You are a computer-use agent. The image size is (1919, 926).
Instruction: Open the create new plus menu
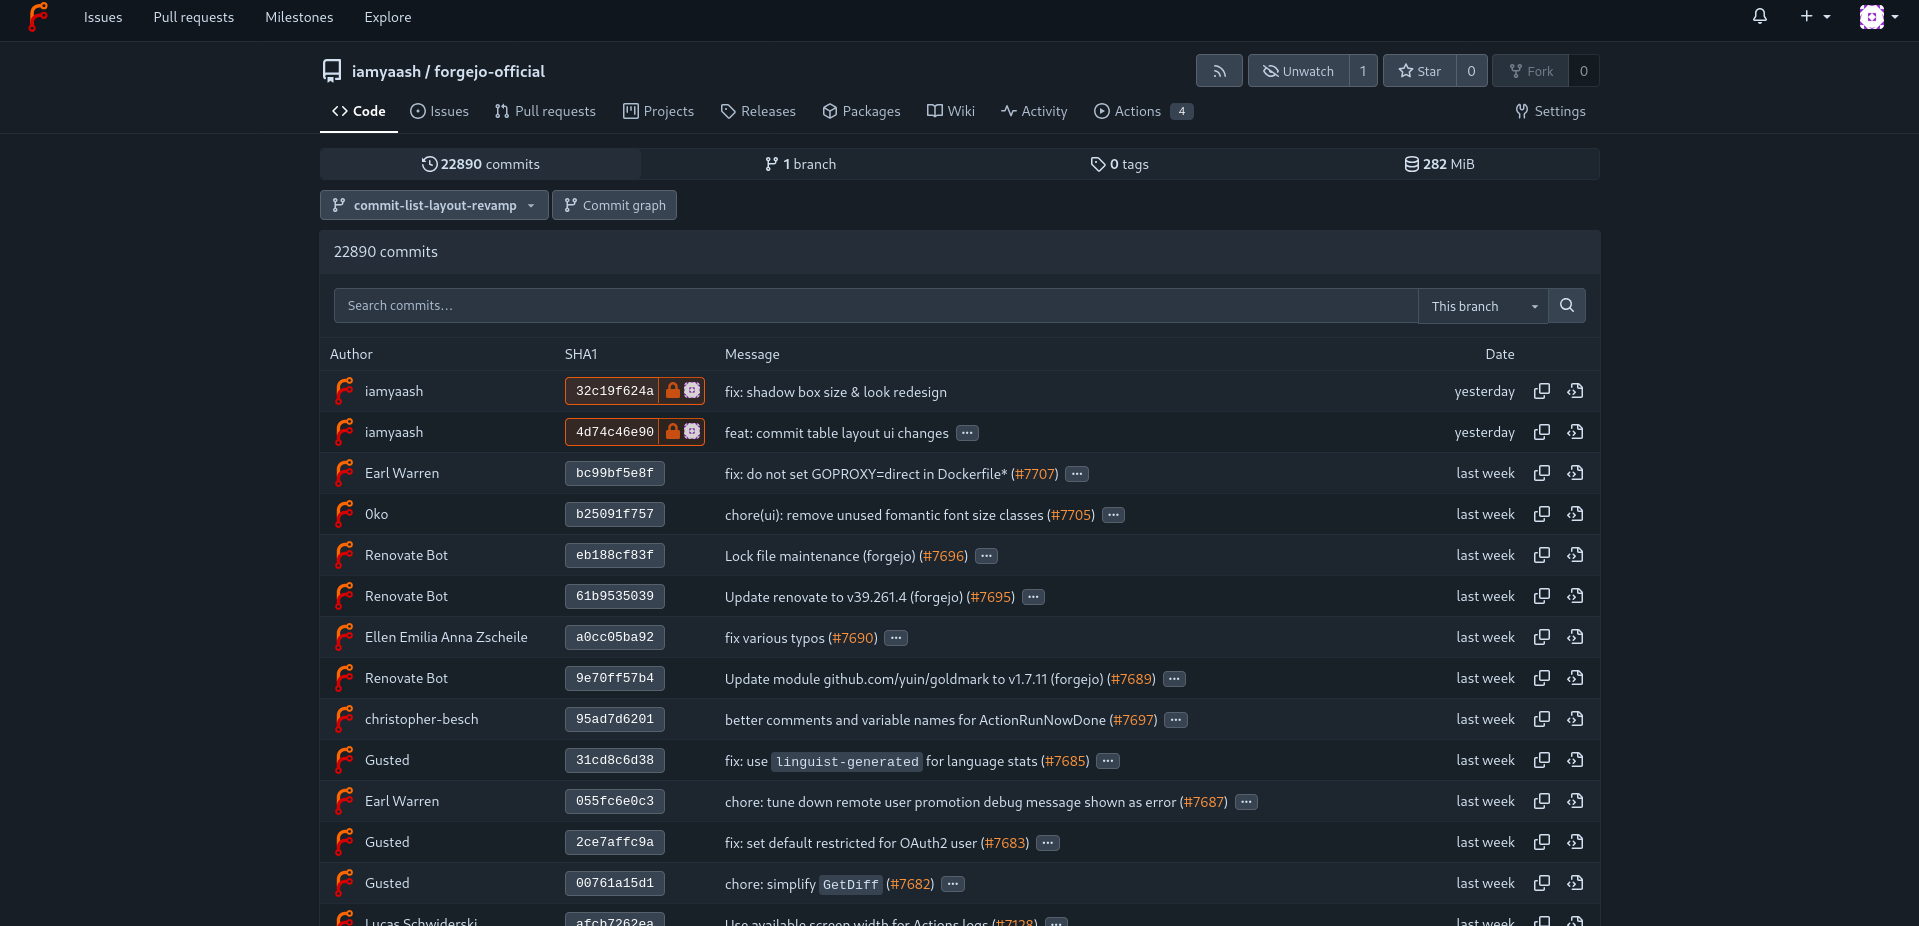(x=1815, y=16)
